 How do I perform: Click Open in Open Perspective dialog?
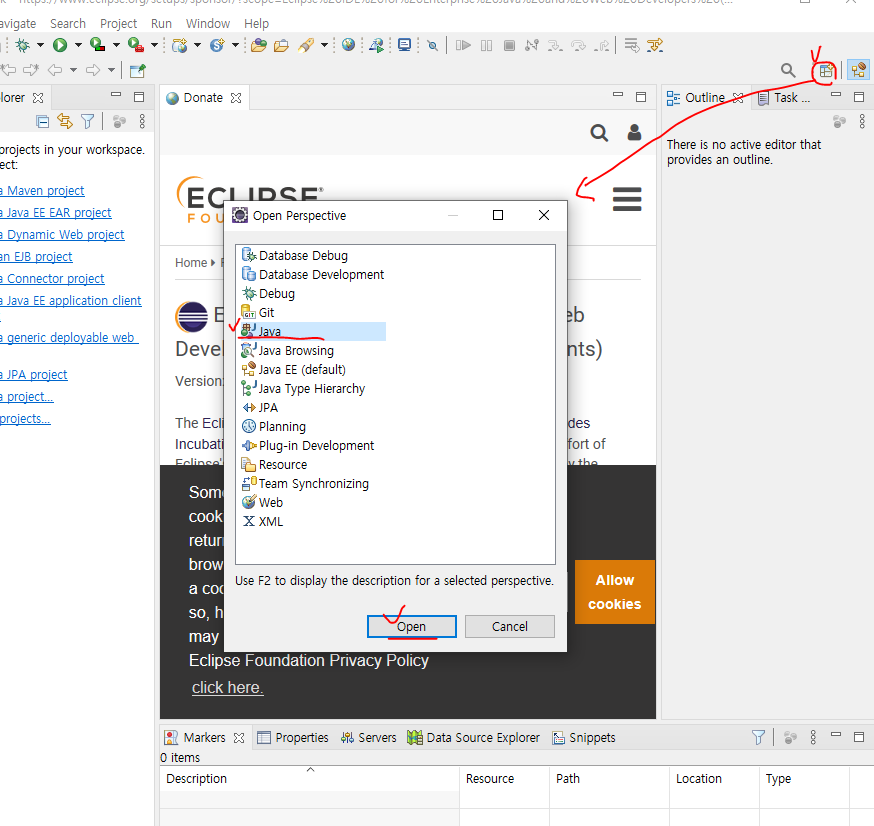(x=411, y=626)
